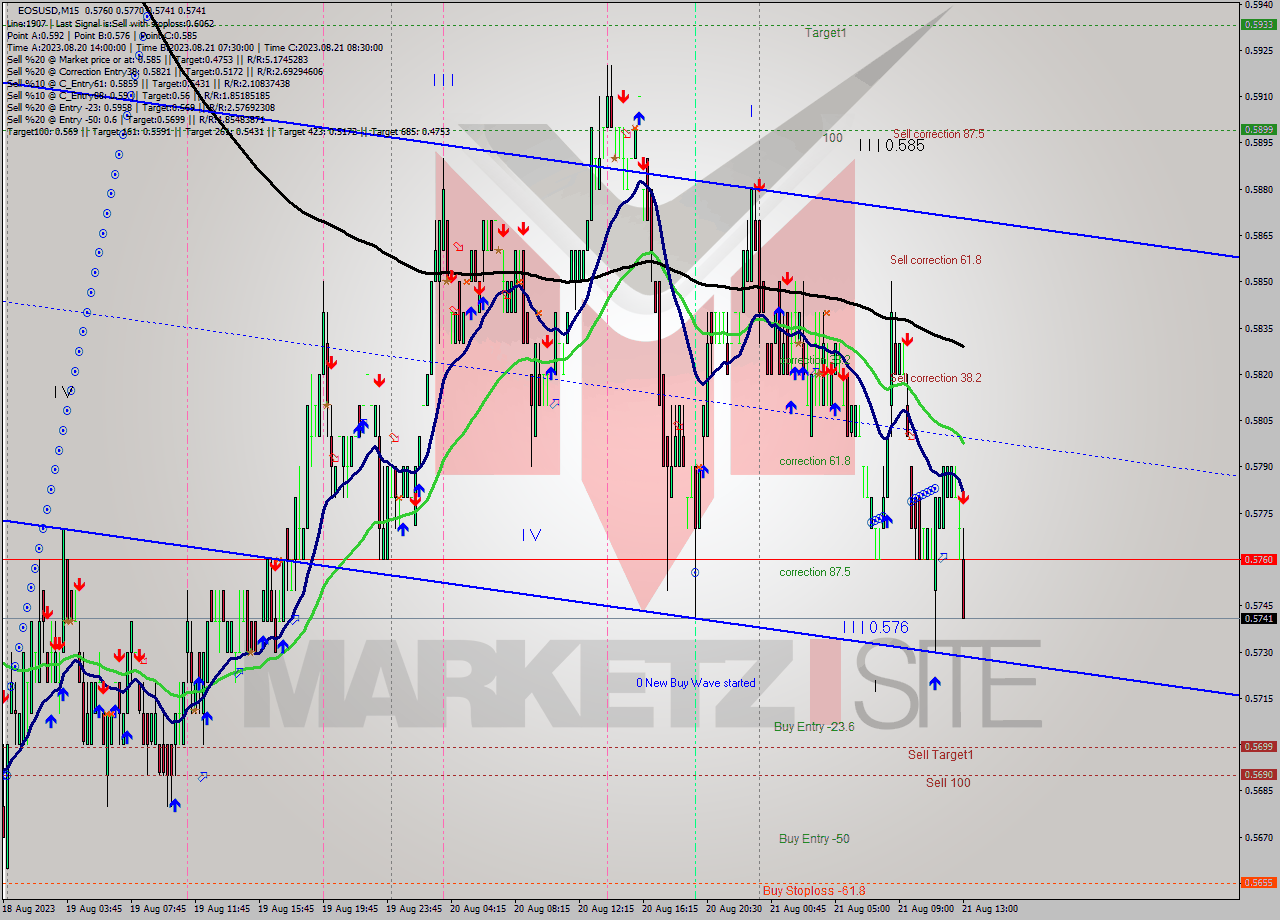Click the 0.5880 price axis label
This screenshot has height=920, width=1280.
point(1259,189)
